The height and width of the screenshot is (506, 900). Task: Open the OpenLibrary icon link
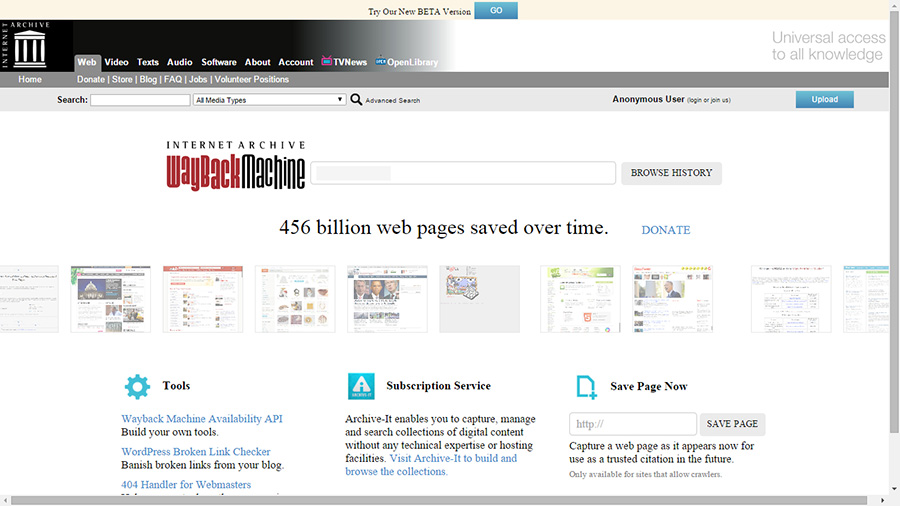[406, 62]
